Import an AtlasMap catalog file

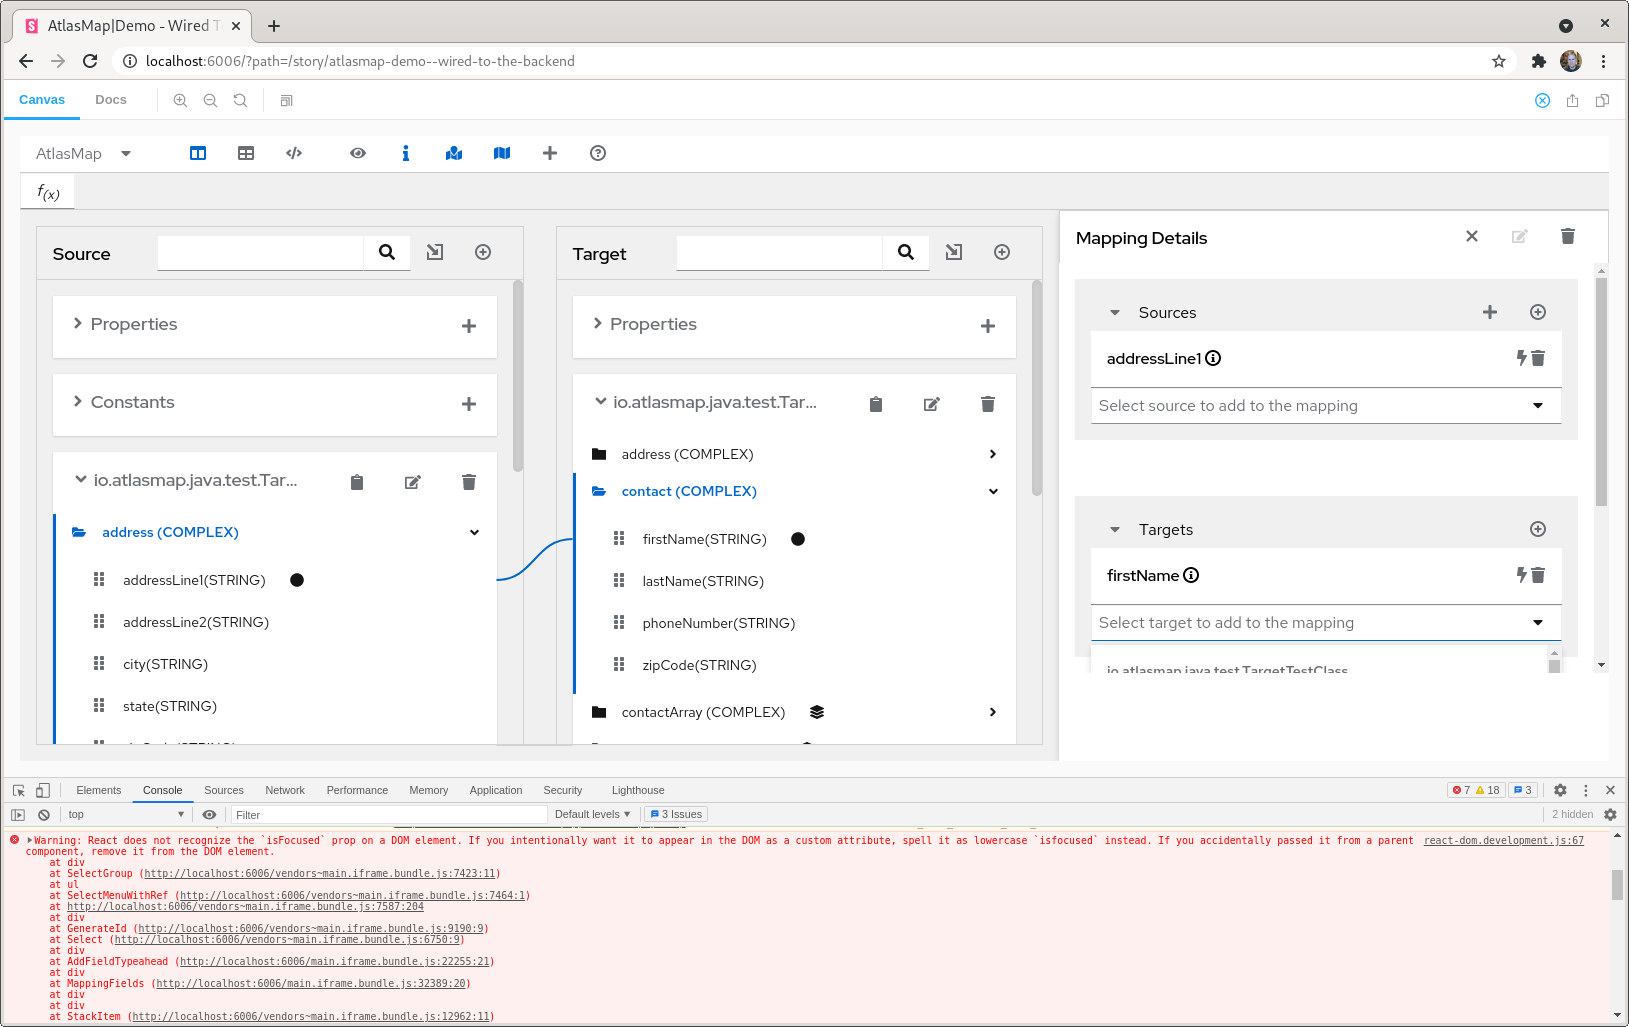point(454,153)
